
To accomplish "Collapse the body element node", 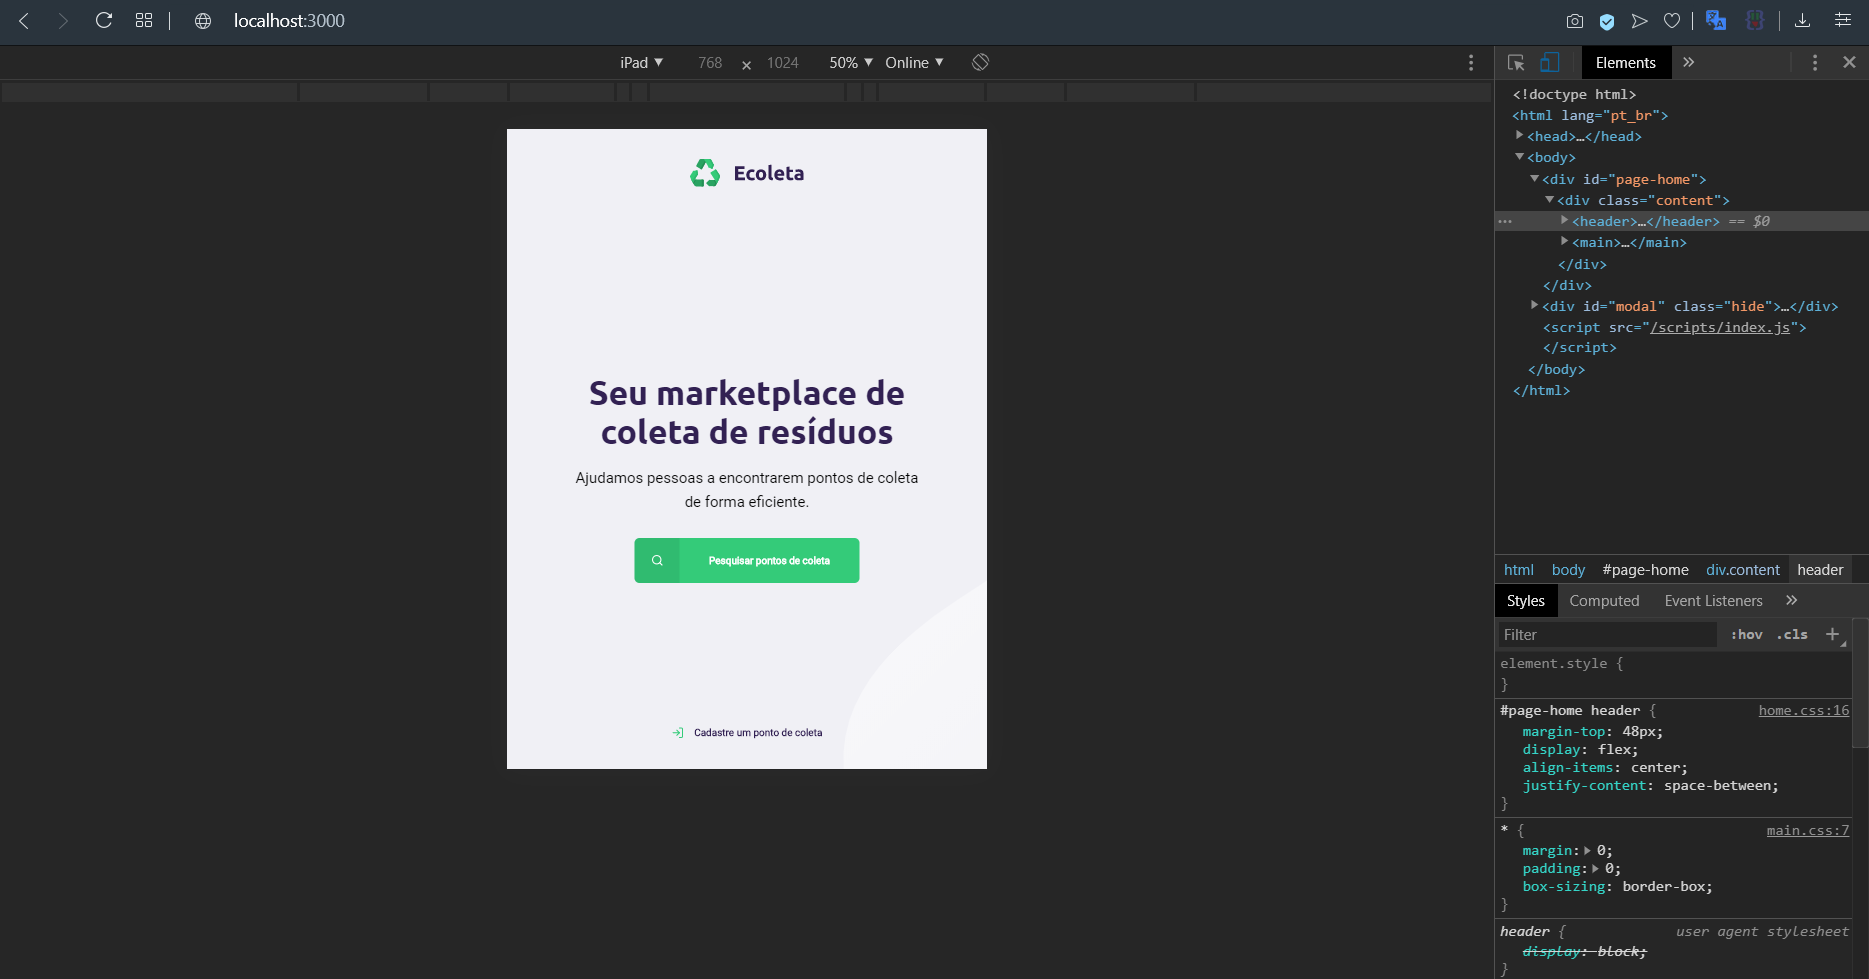I will coord(1519,157).
